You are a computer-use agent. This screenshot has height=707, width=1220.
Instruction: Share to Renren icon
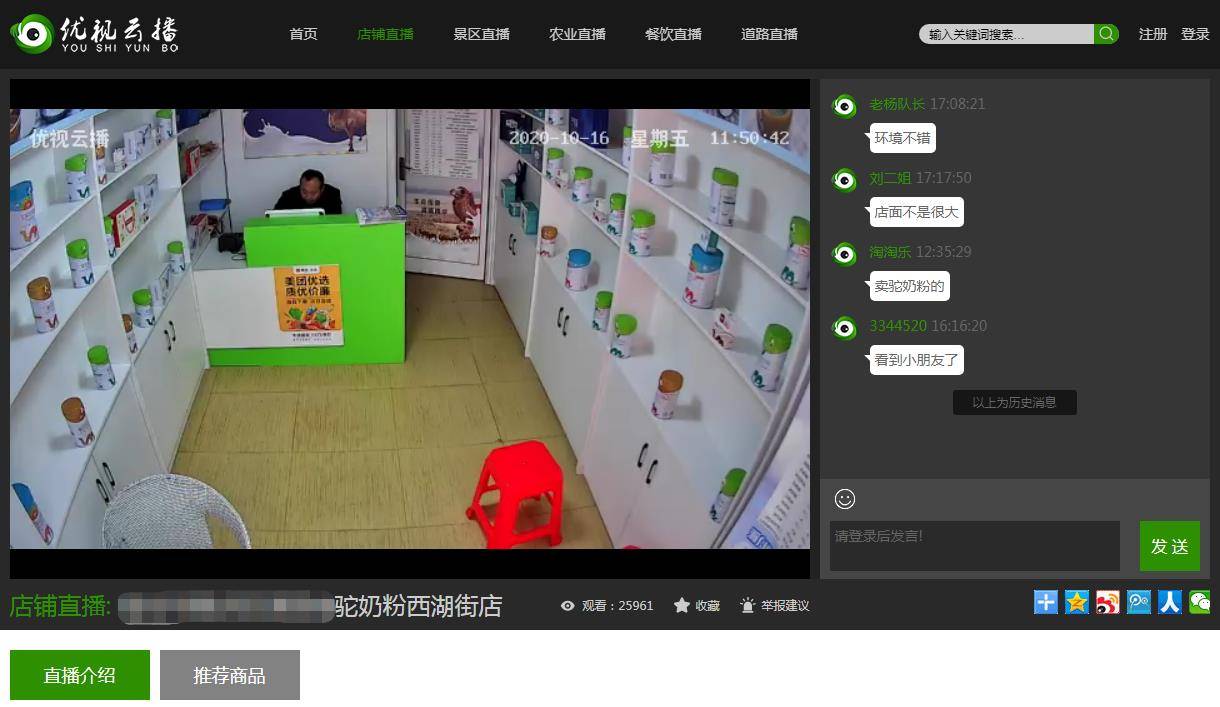coord(1170,602)
